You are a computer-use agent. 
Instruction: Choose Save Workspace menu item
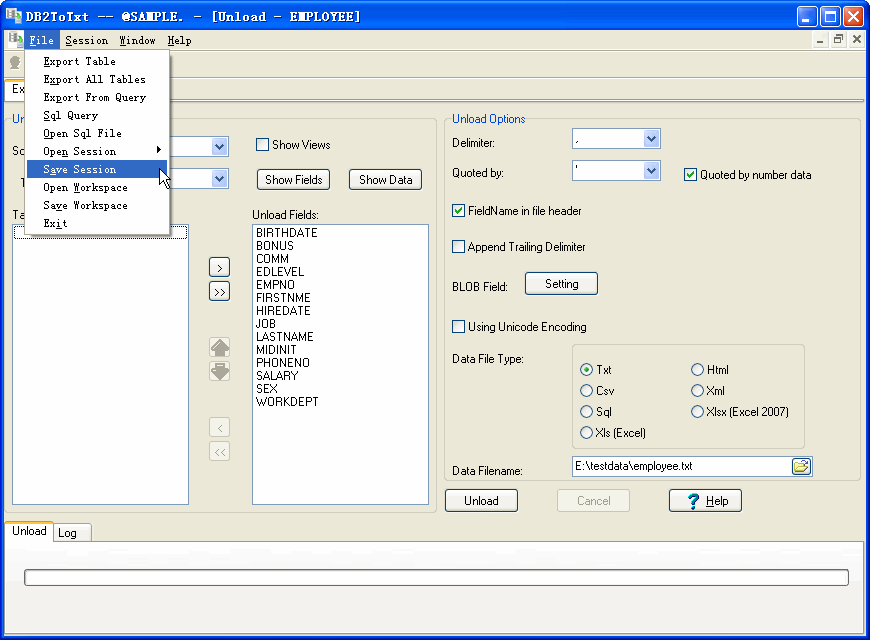tap(97, 205)
